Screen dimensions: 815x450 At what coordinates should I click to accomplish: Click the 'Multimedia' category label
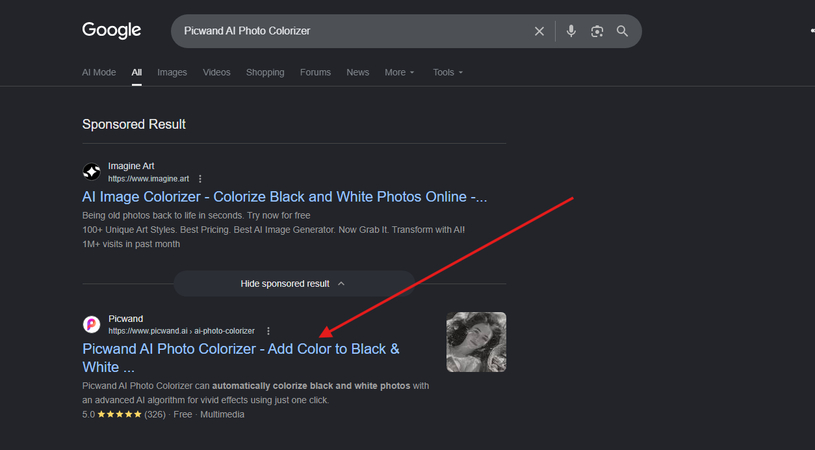pos(222,415)
